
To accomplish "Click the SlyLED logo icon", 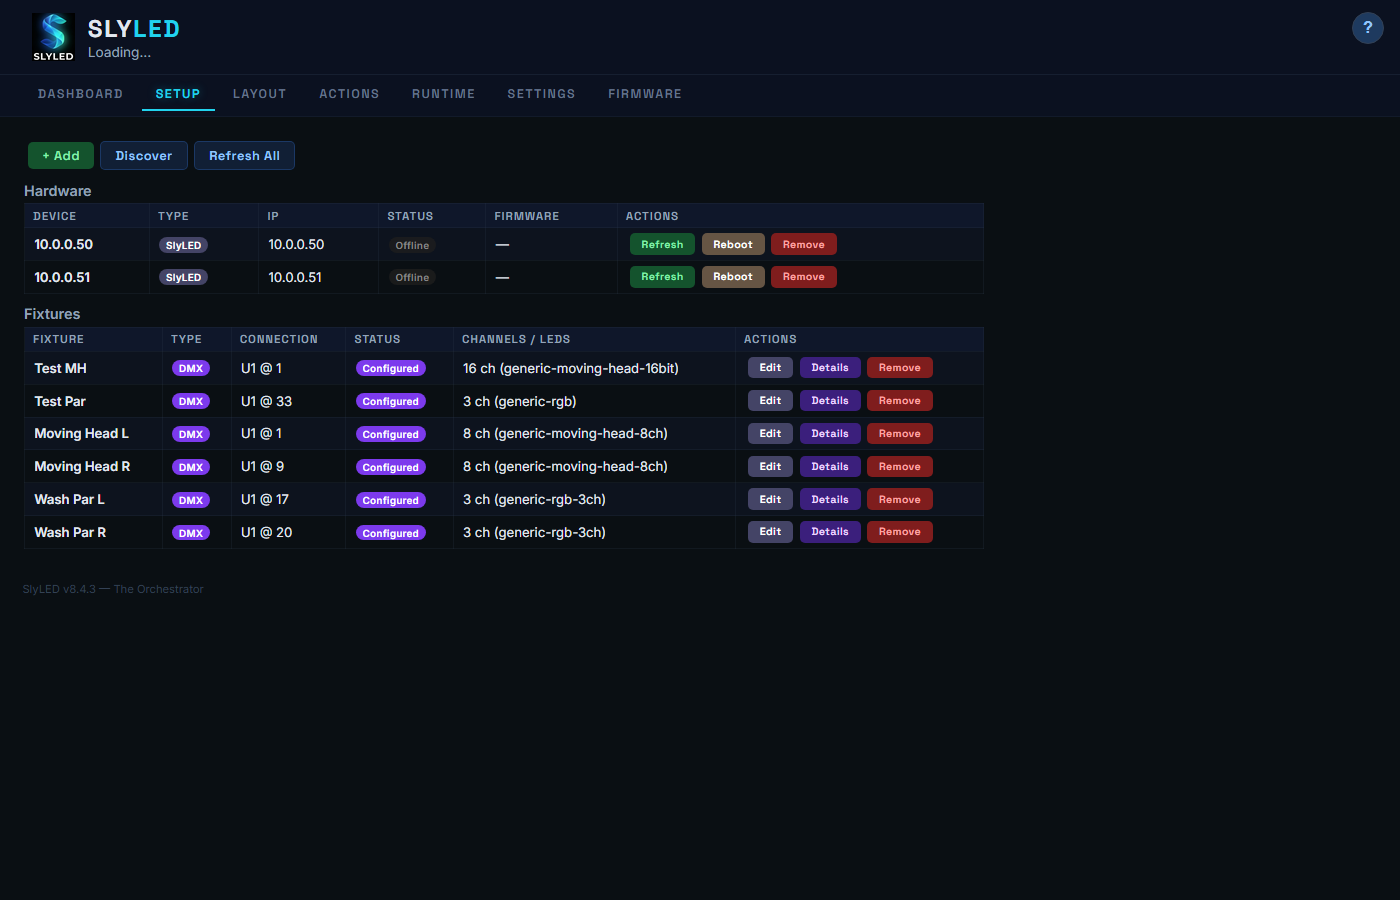I will (53, 37).
